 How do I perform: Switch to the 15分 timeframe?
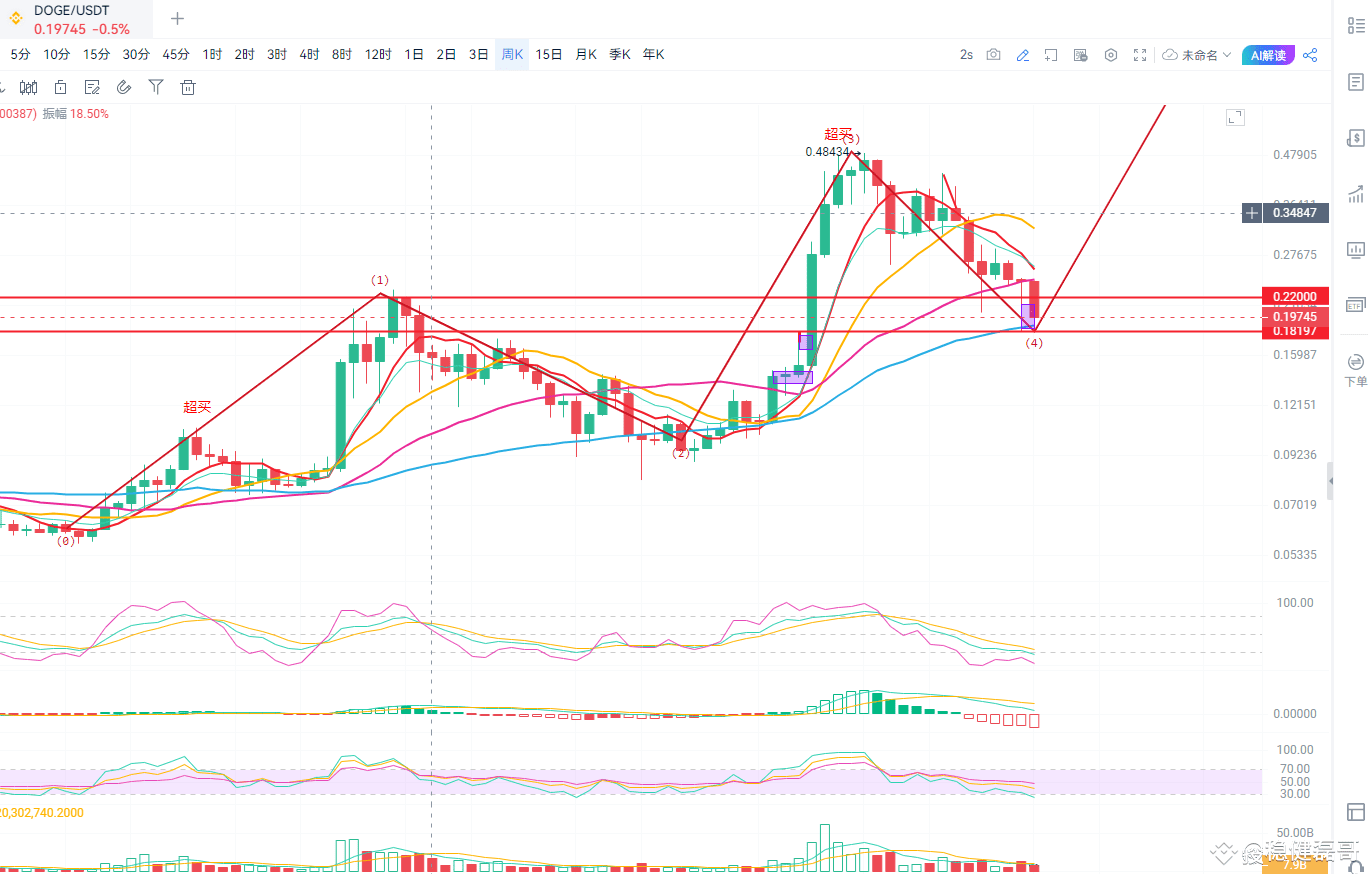click(96, 55)
